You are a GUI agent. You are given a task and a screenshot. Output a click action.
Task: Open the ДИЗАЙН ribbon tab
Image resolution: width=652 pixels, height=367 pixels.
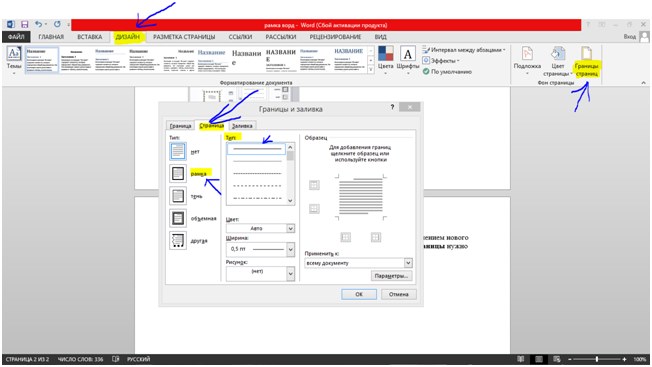coord(128,37)
